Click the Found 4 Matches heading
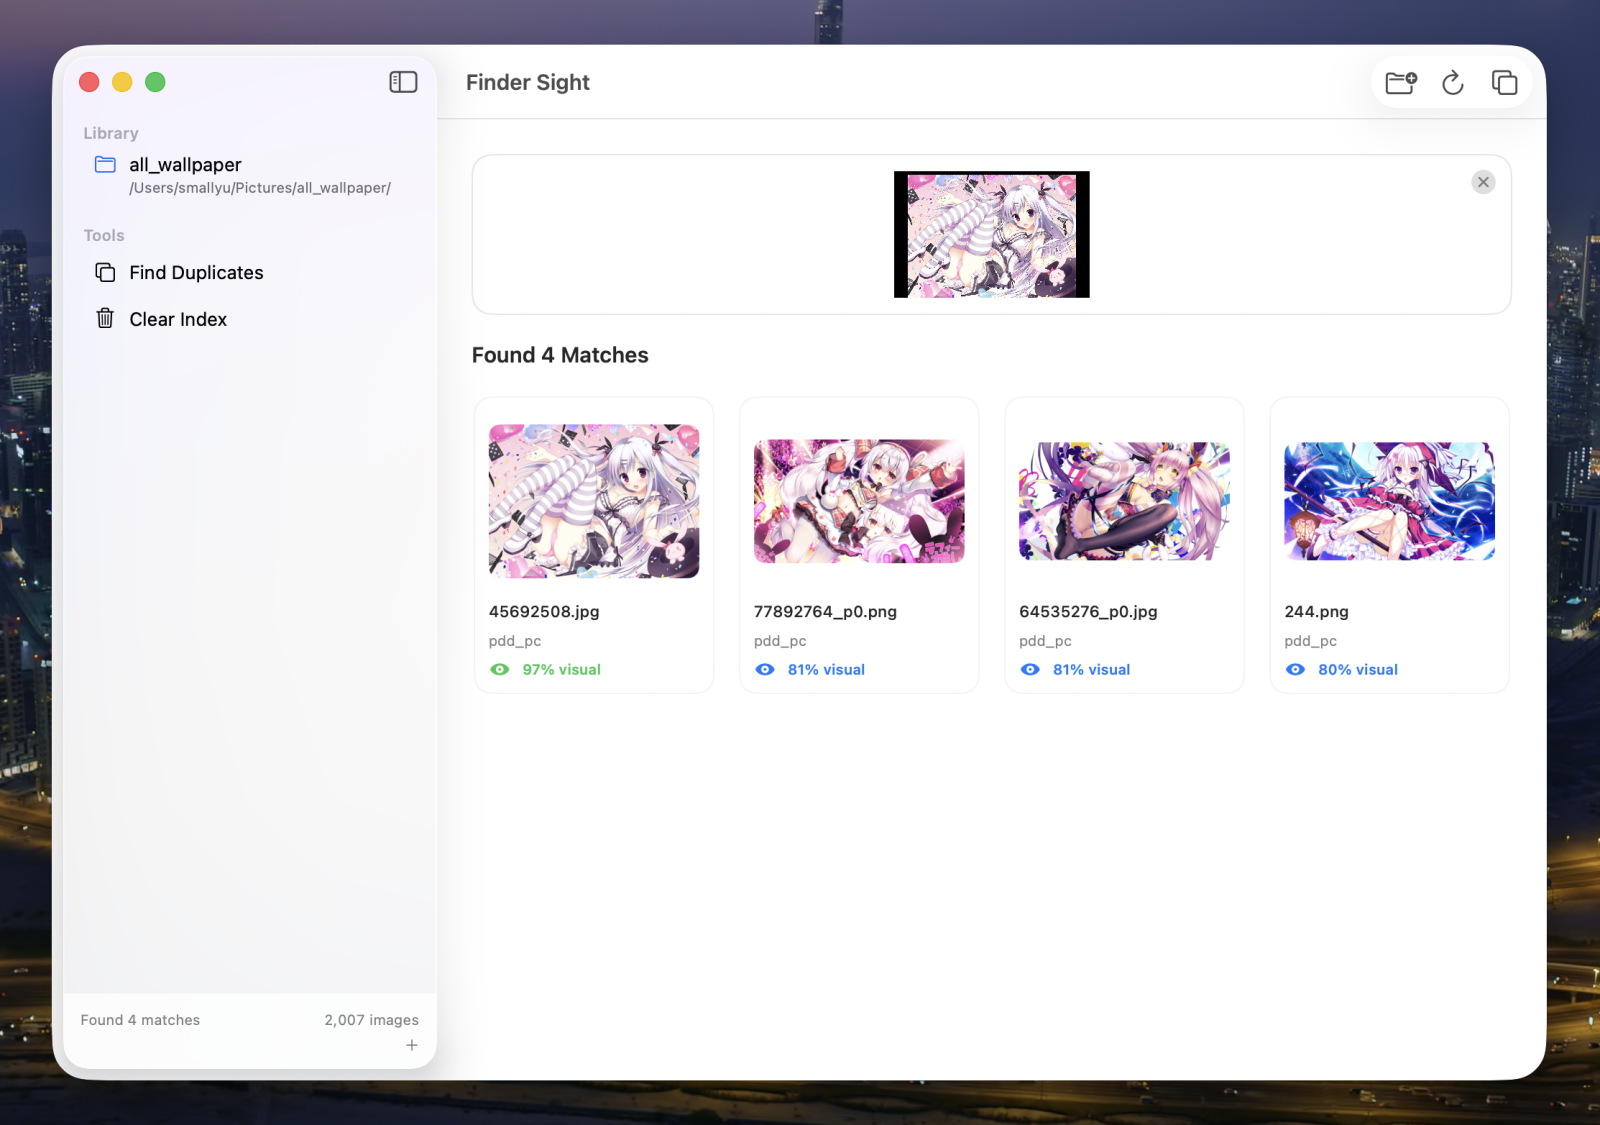 click(x=560, y=355)
